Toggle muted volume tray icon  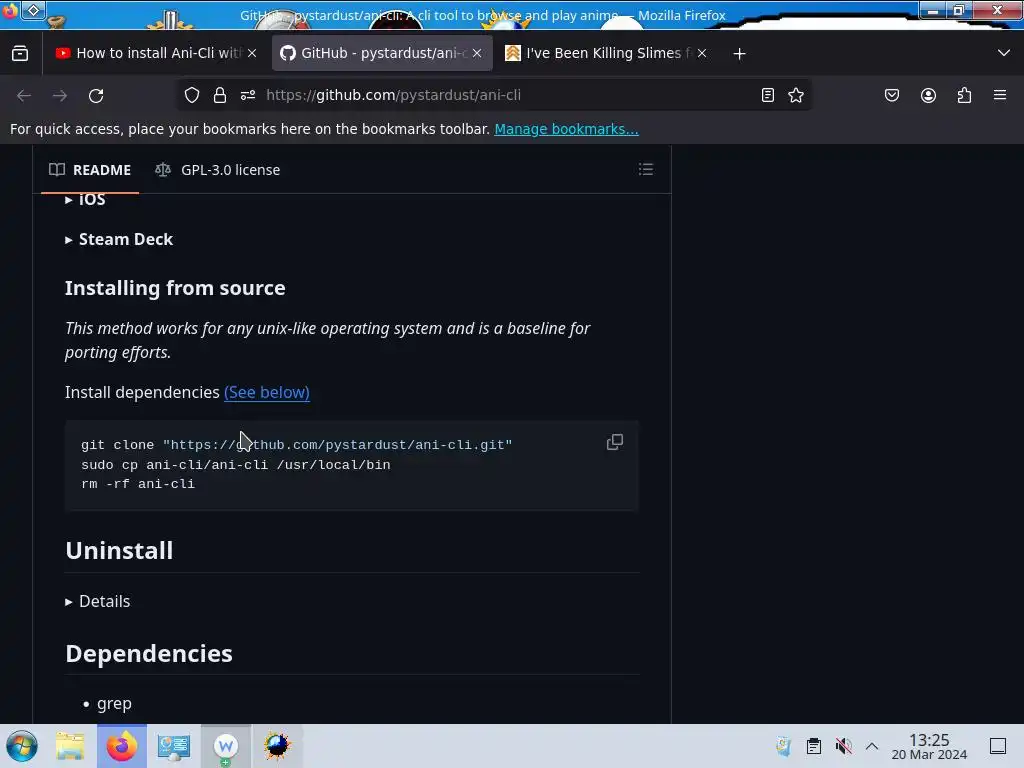(x=844, y=746)
